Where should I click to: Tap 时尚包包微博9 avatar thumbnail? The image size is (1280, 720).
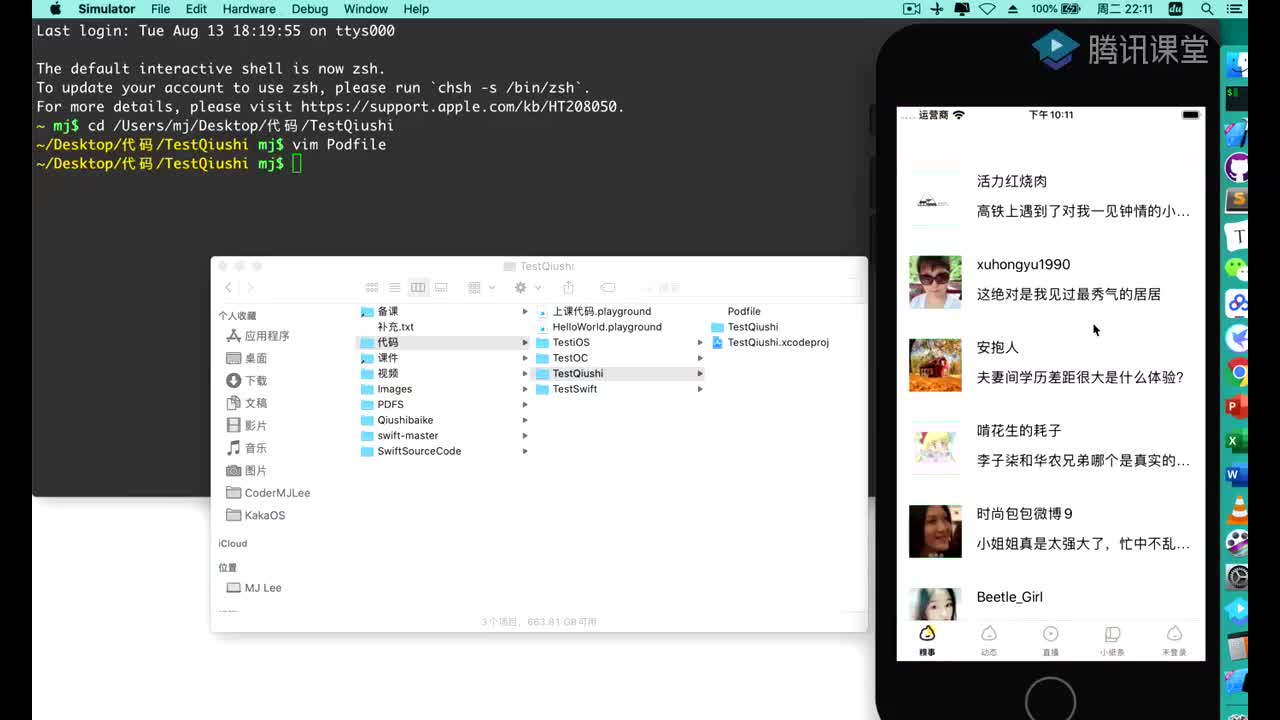935,531
